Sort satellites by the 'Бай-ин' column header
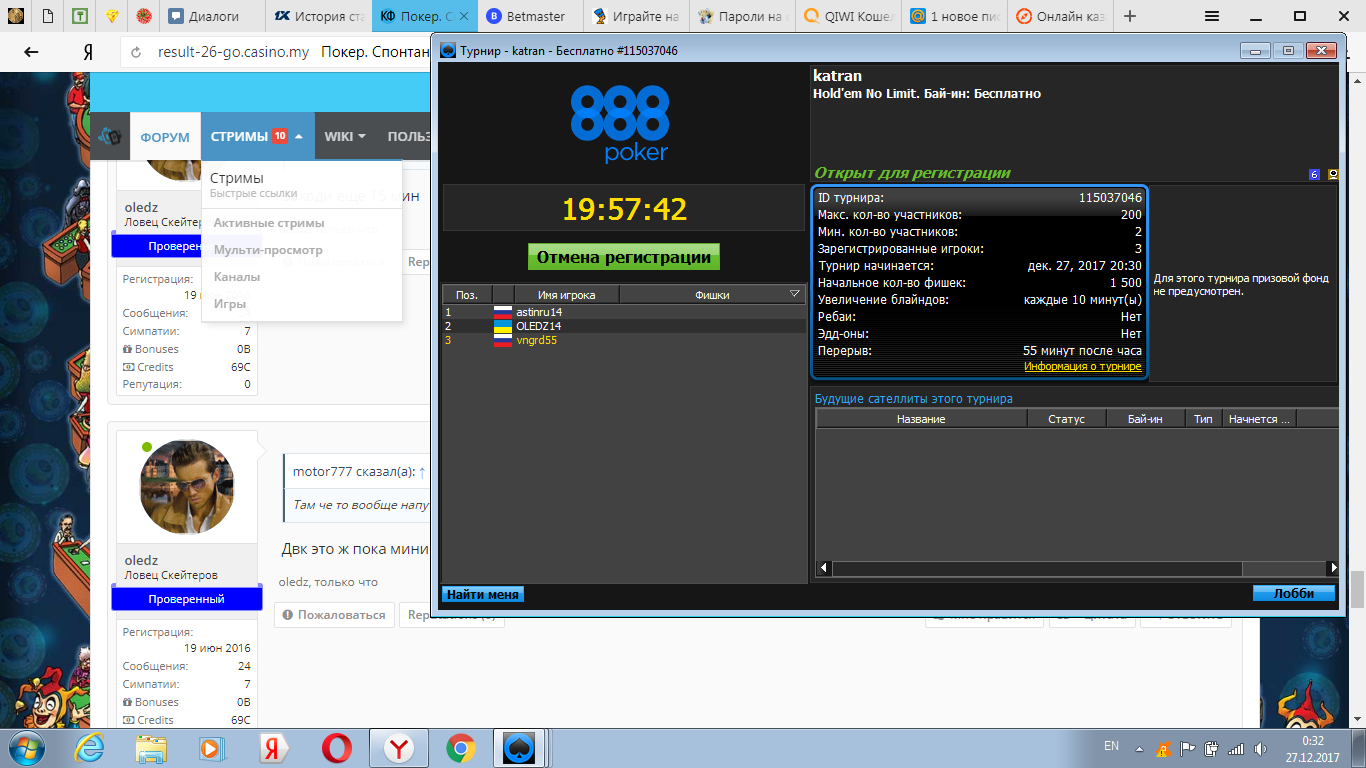The image size is (1366, 768). pos(1145,419)
